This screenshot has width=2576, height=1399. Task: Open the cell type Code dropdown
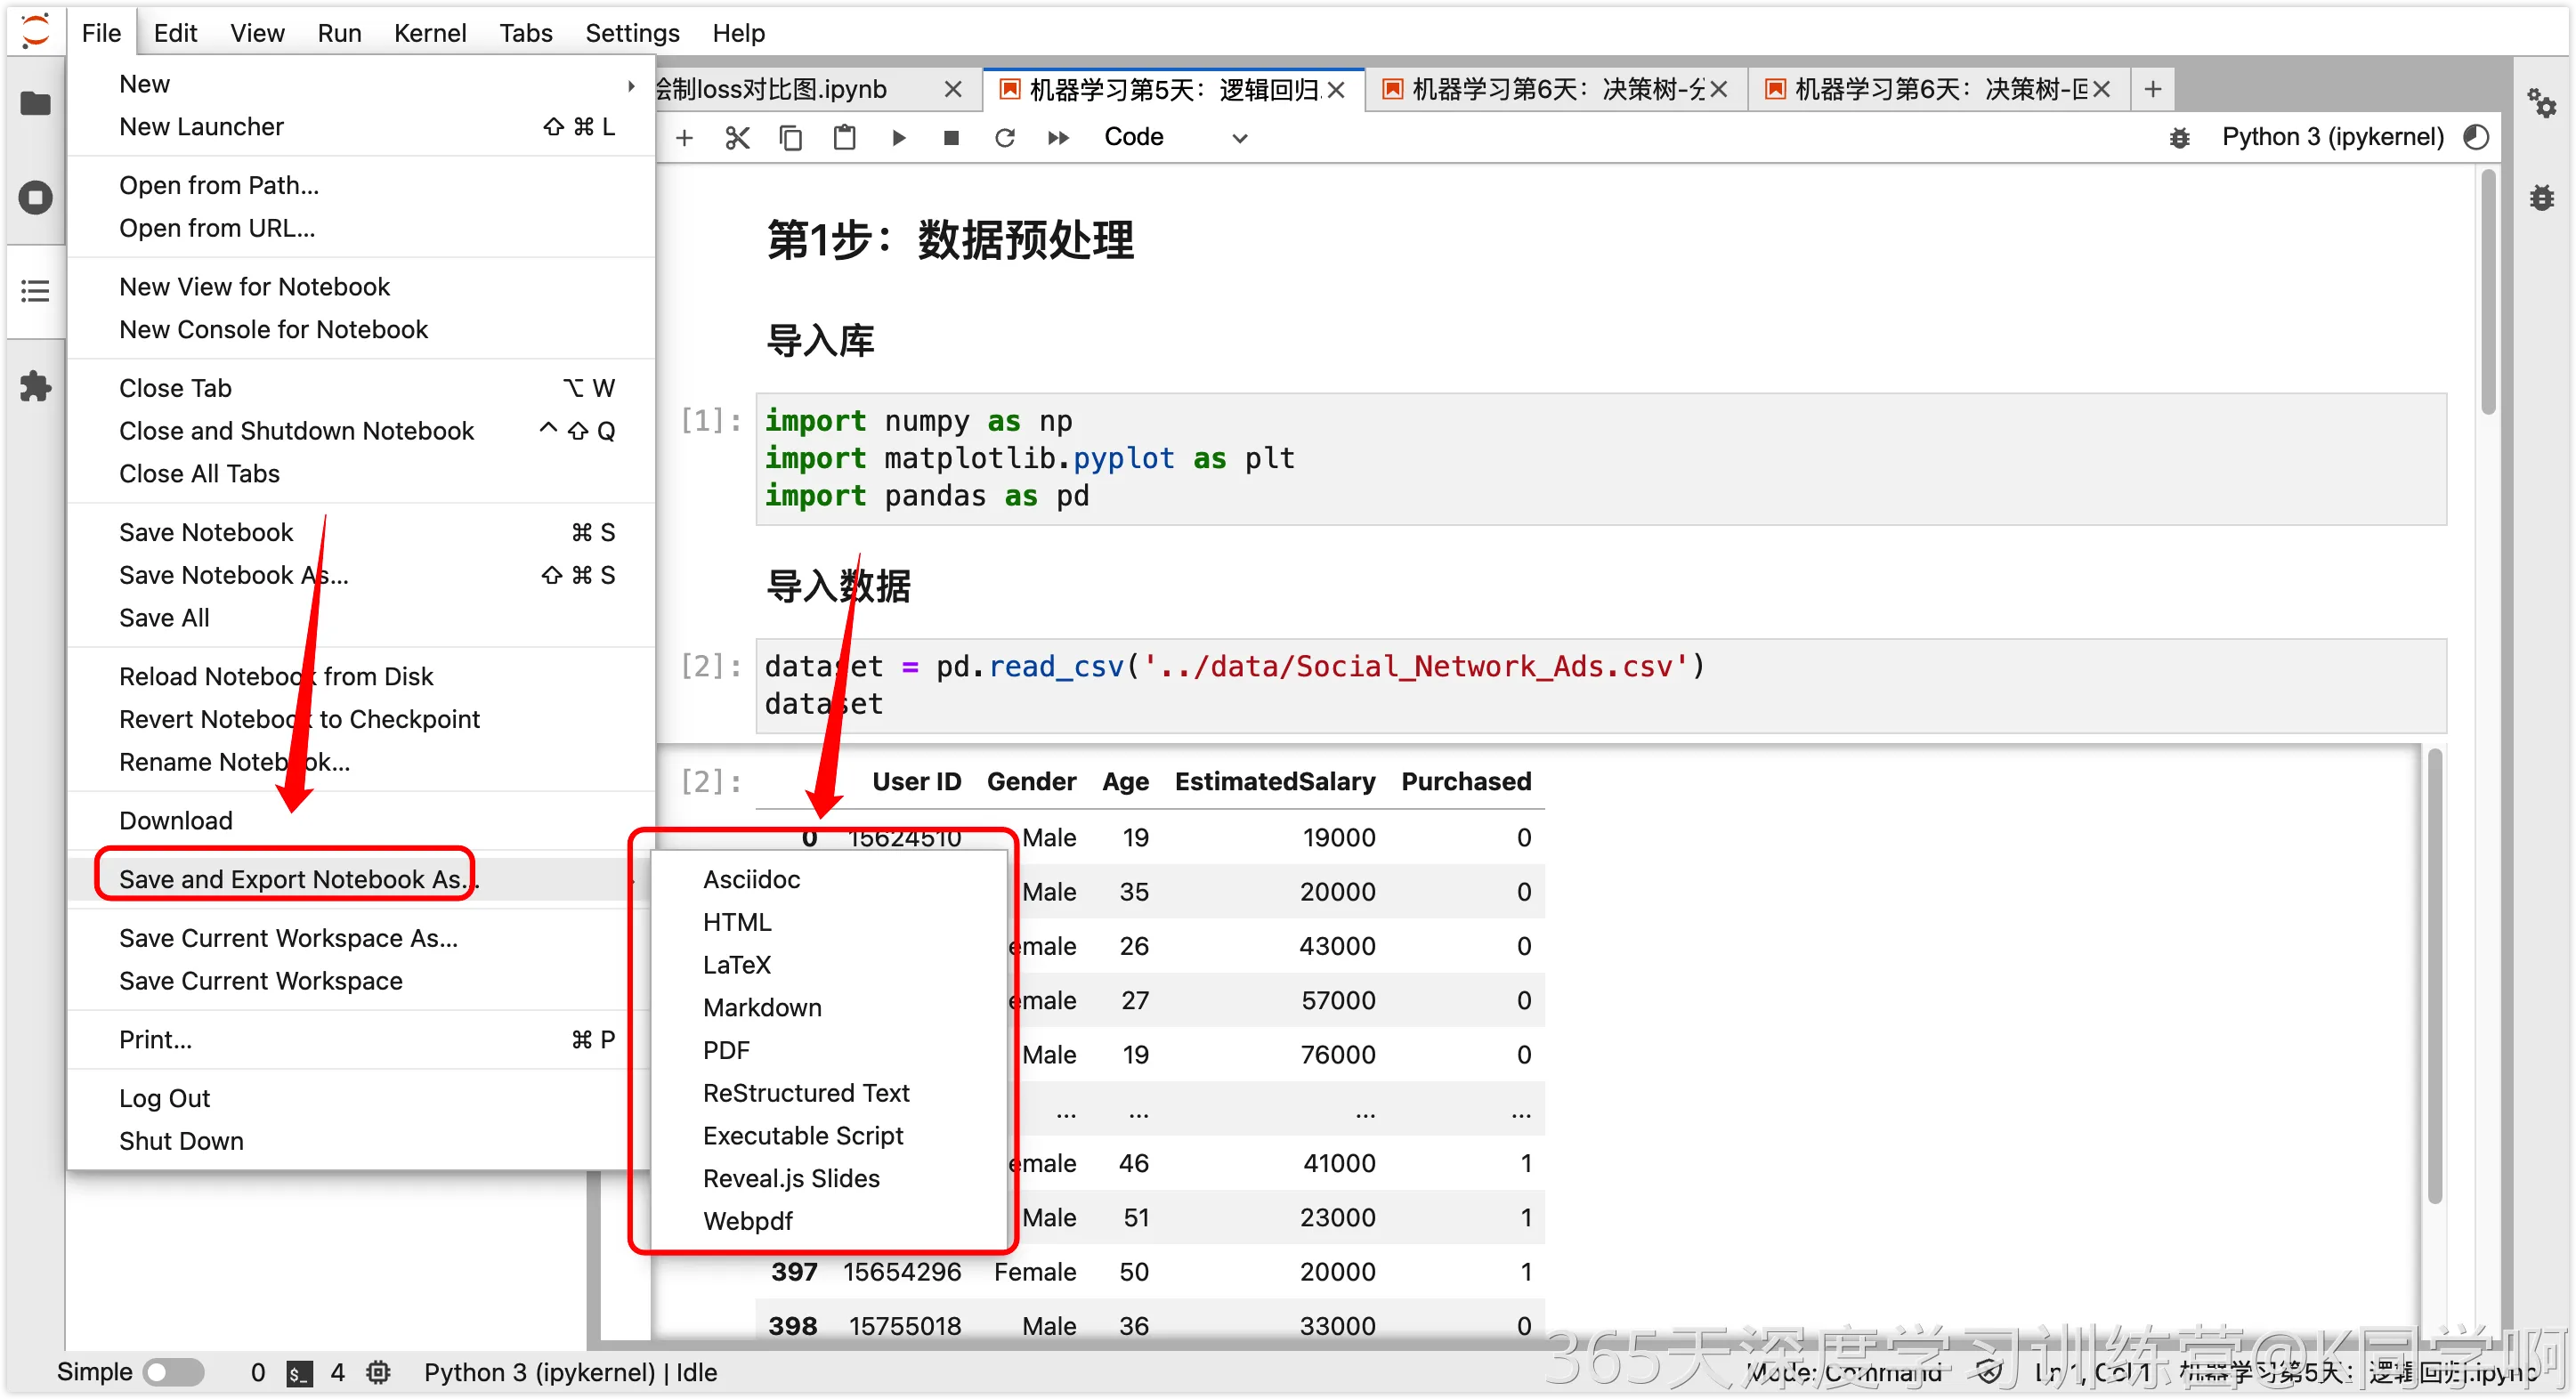tap(1175, 137)
